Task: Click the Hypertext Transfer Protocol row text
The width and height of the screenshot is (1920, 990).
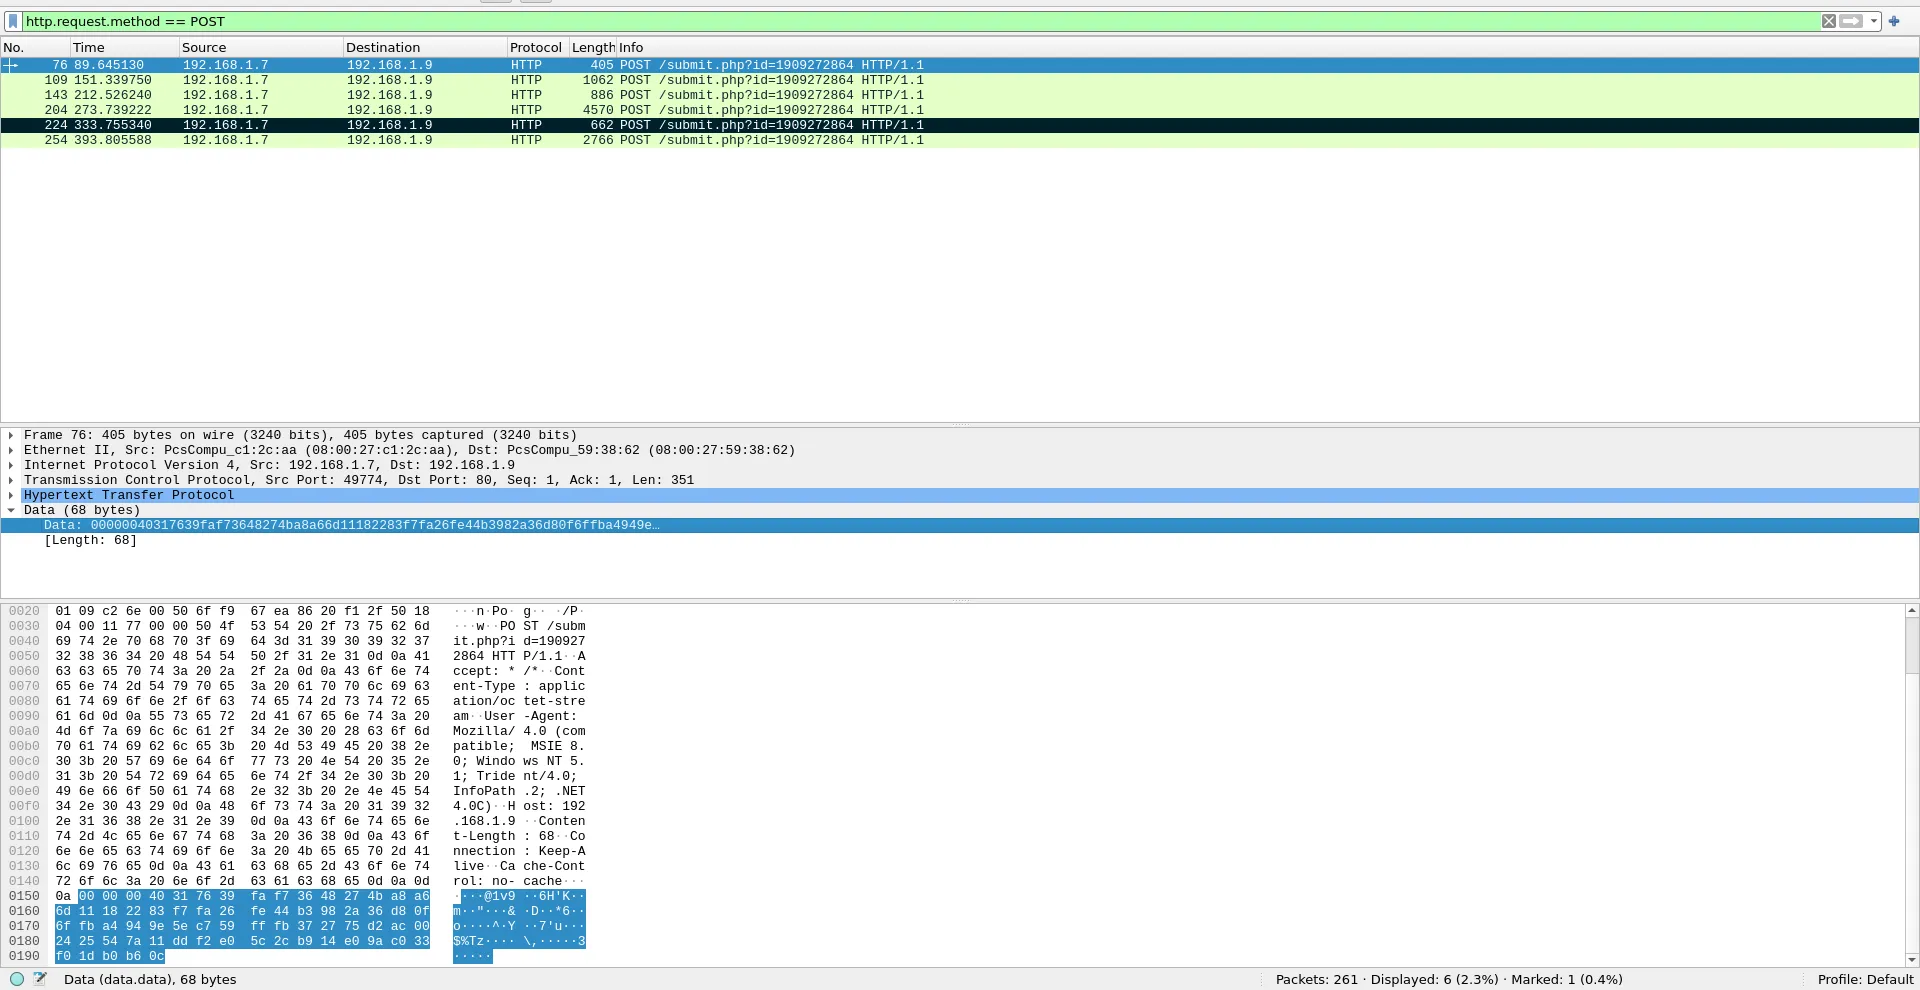Action: [129, 495]
